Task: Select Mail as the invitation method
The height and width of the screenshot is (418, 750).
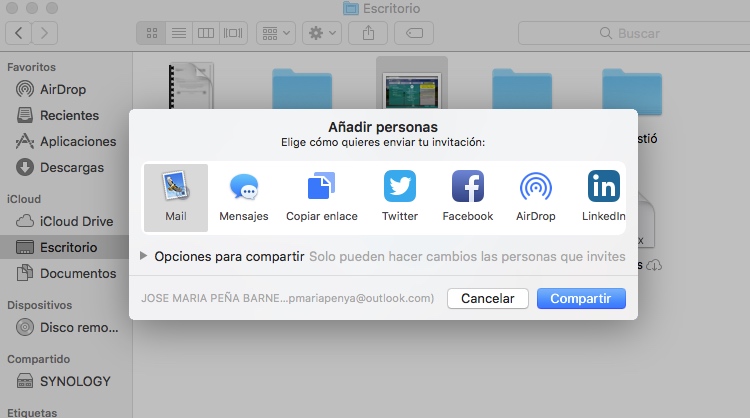Action: [176, 198]
